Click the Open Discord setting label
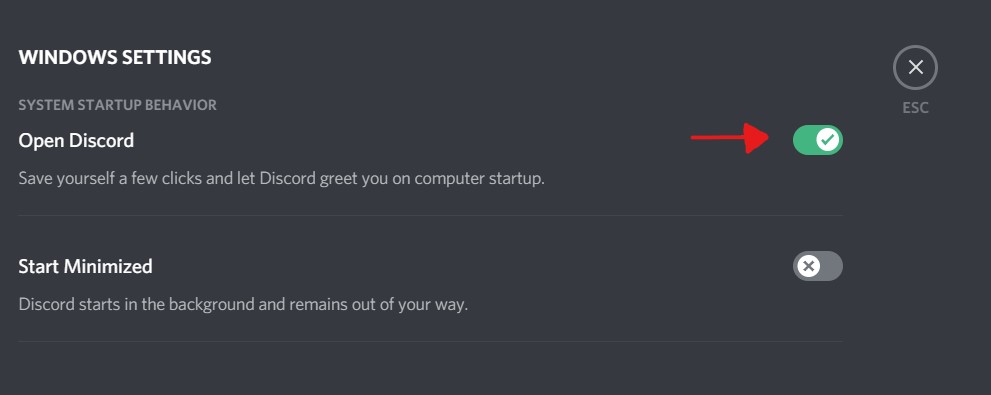991x395 pixels. coord(76,140)
